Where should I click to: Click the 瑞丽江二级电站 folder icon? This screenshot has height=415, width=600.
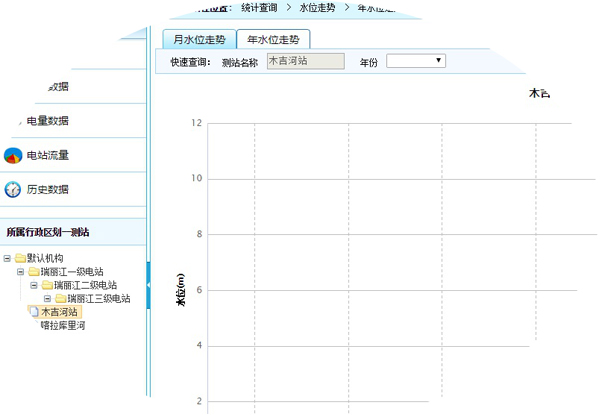click(x=46, y=285)
